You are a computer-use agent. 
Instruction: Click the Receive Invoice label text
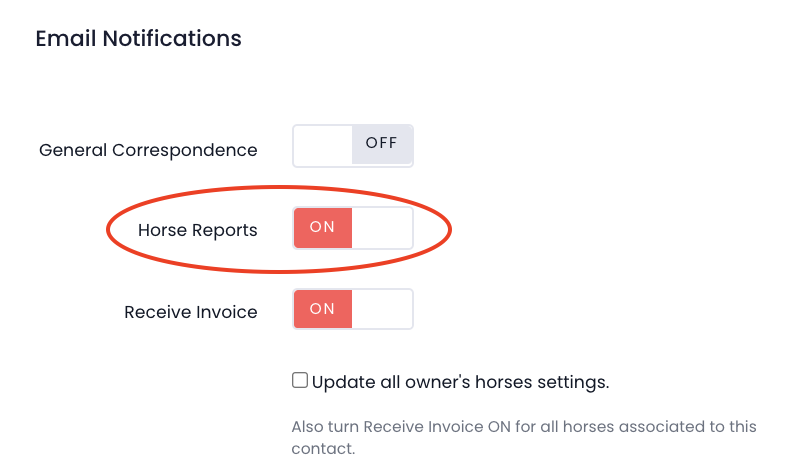click(x=190, y=312)
